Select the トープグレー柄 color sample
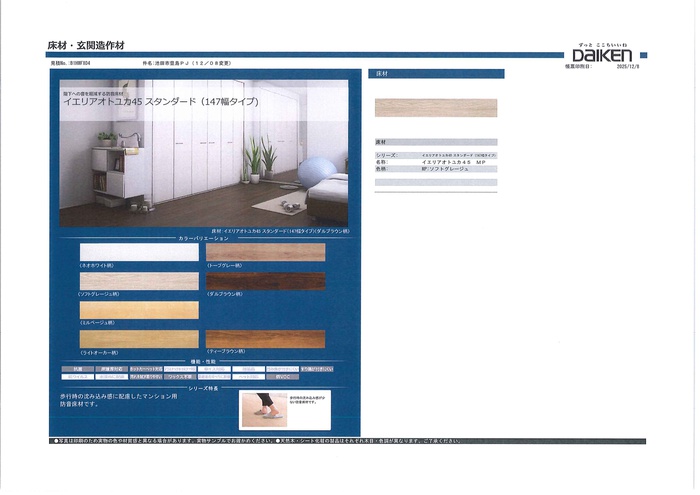 [265, 252]
